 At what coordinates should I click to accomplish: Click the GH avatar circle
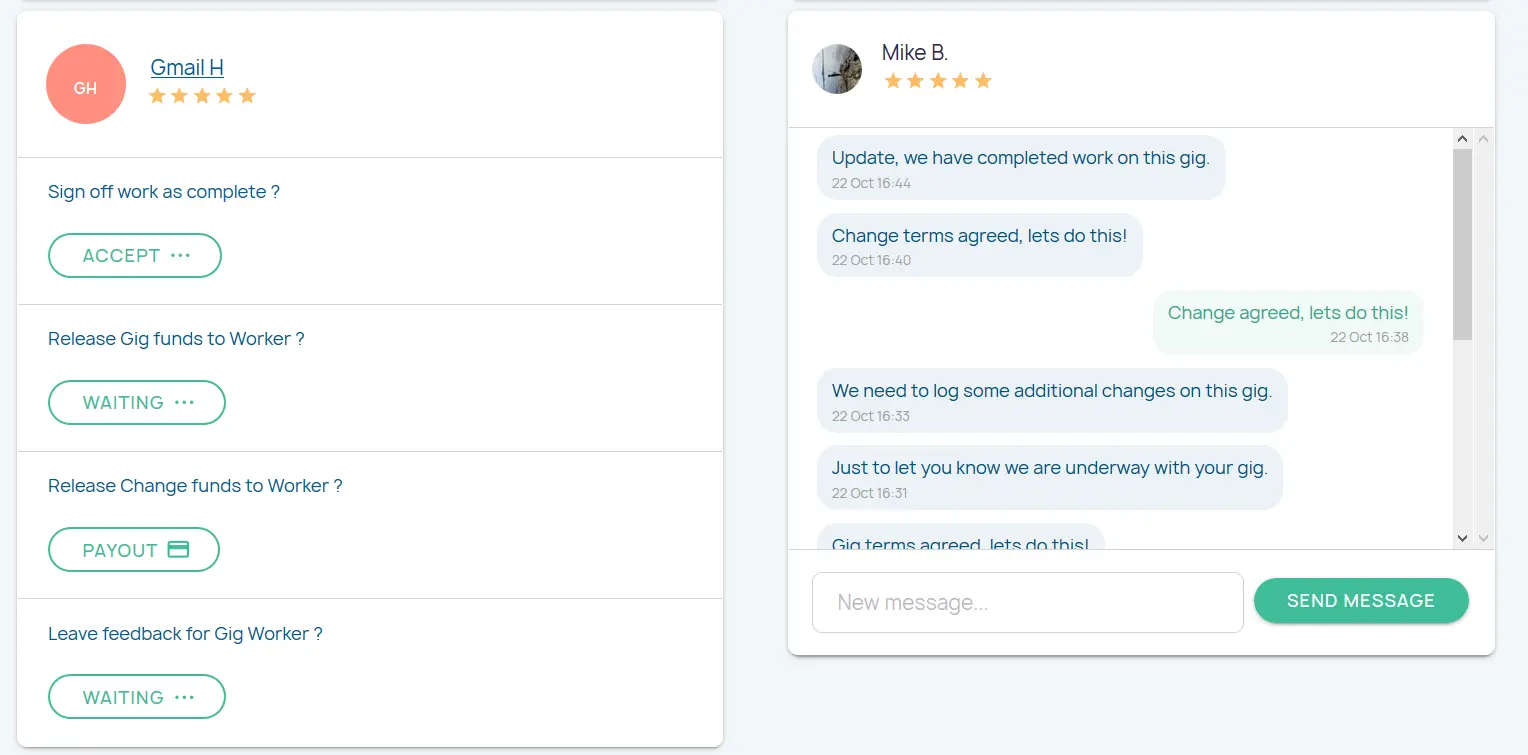tap(86, 85)
